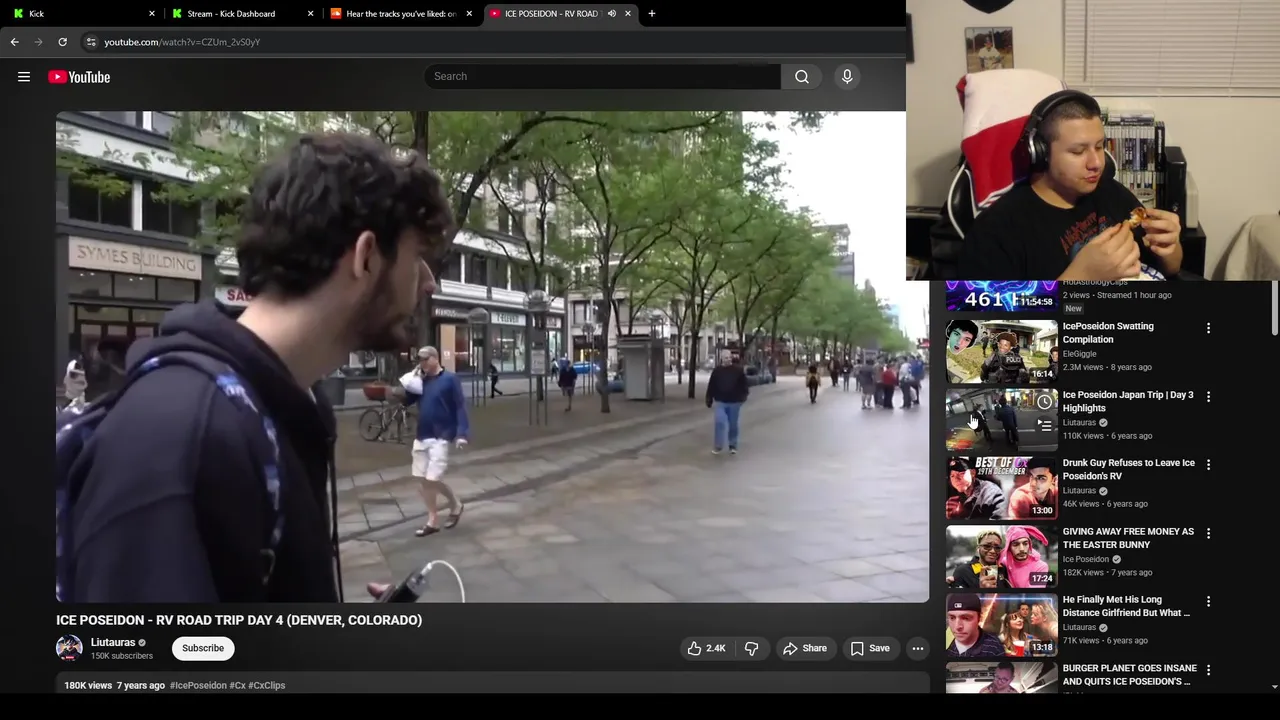This screenshot has height=720, width=1280.
Task: Open GIVING AWAY FREE MONEY Easter Bunny thumbnail
Action: coord(1001,557)
